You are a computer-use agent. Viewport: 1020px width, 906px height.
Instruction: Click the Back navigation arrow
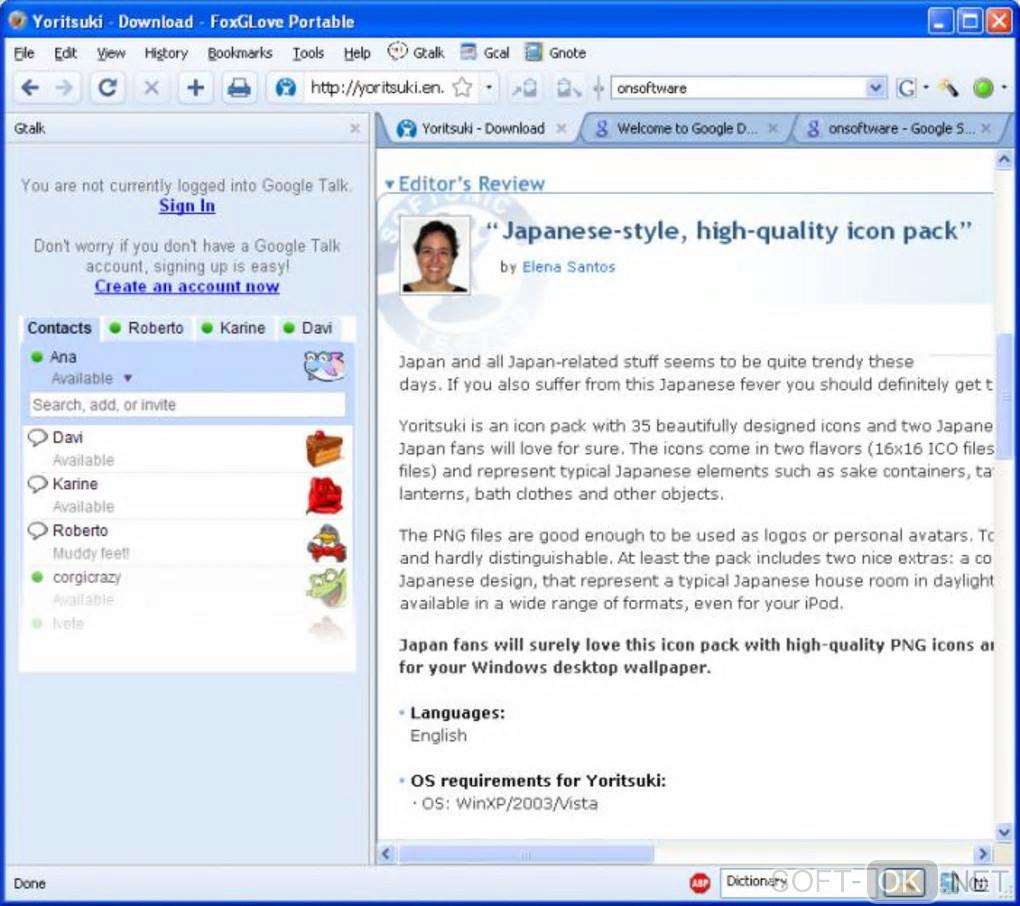pos(30,87)
